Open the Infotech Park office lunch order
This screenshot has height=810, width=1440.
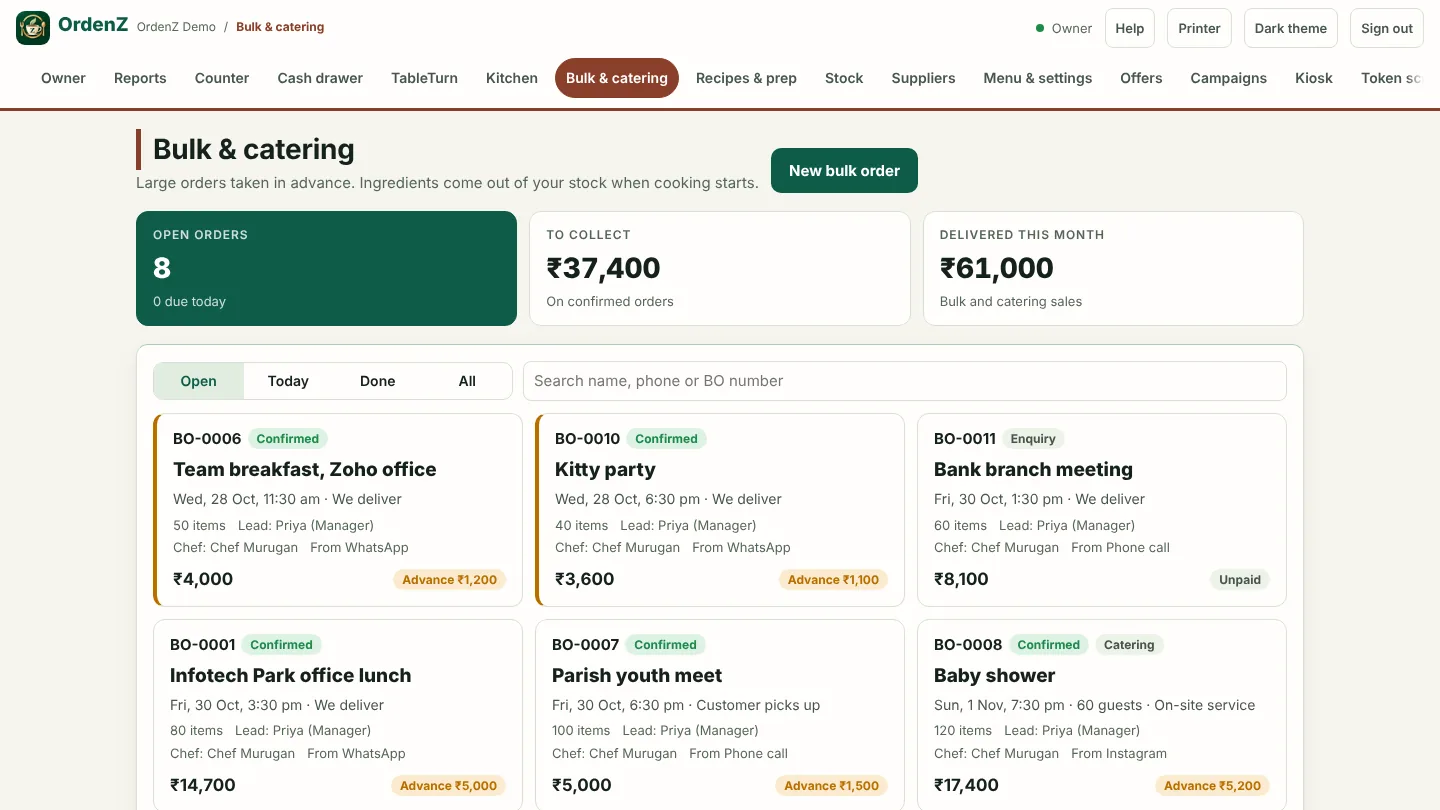338,714
